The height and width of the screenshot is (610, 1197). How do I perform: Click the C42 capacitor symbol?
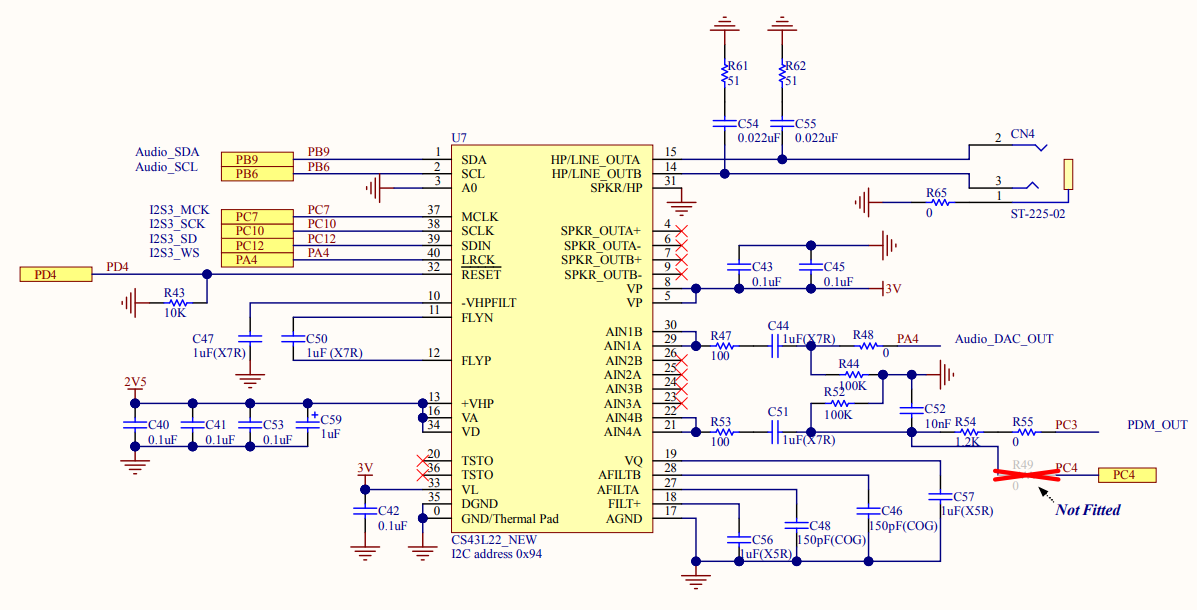pyautogui.click(x=365, y=511)
